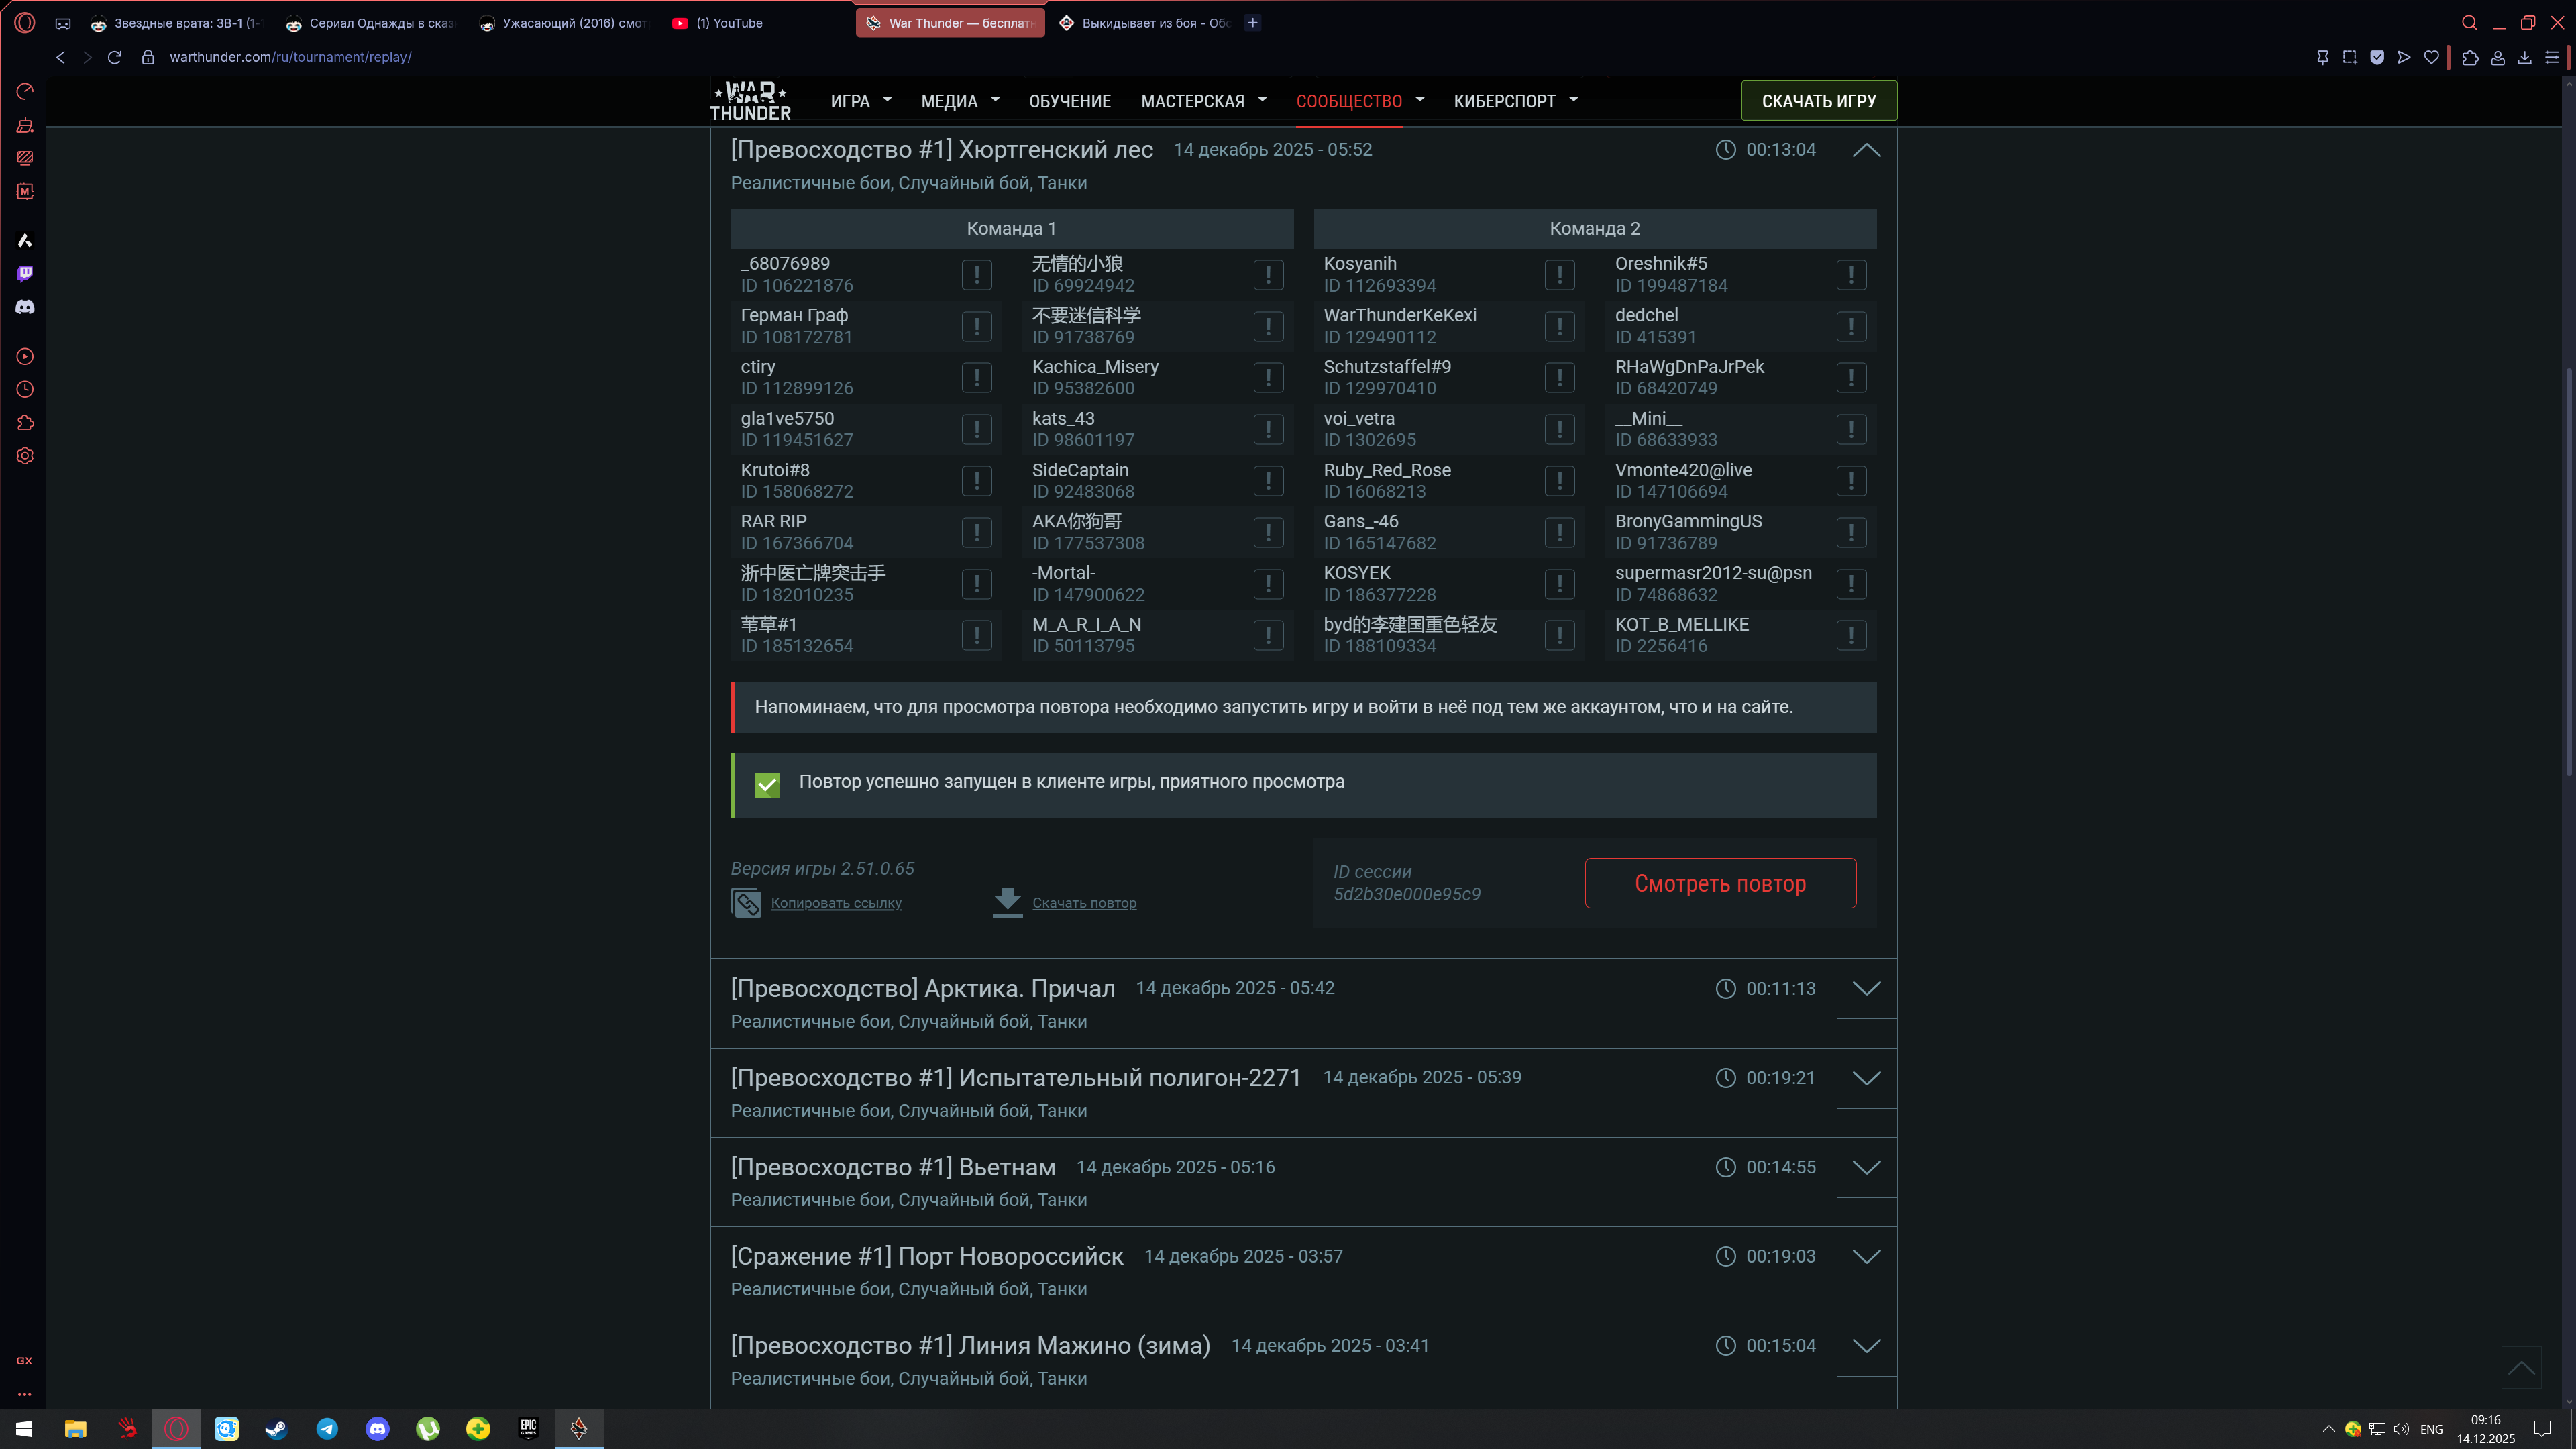Click the Скачать повтор link
Screen dimensions: 2576x1449
[1084, 903]
